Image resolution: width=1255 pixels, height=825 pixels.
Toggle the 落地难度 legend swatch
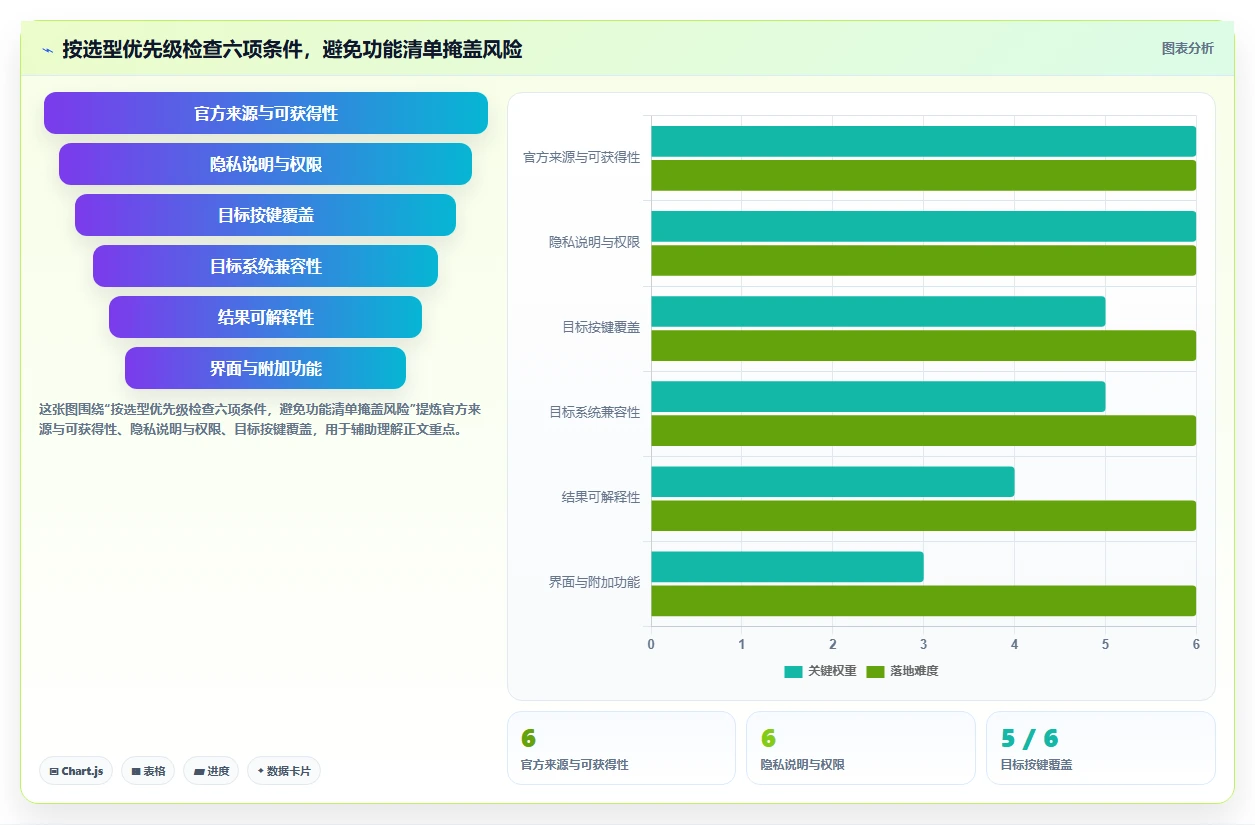(876, 671)
